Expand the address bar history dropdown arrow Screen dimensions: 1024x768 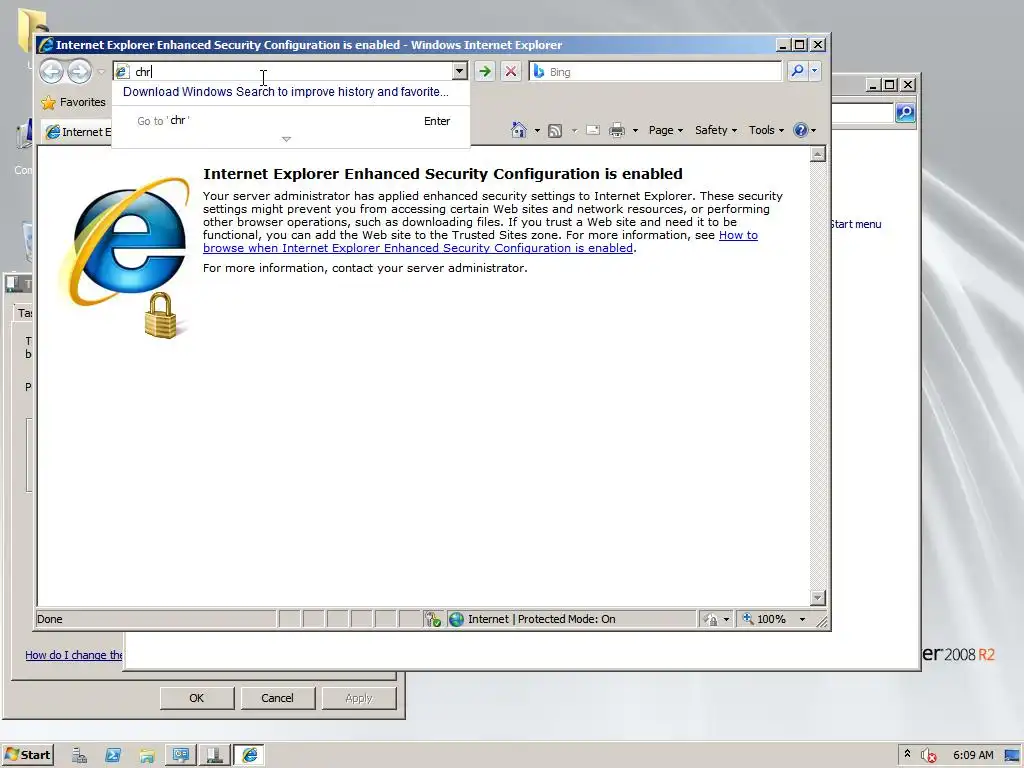pos(460,71)
